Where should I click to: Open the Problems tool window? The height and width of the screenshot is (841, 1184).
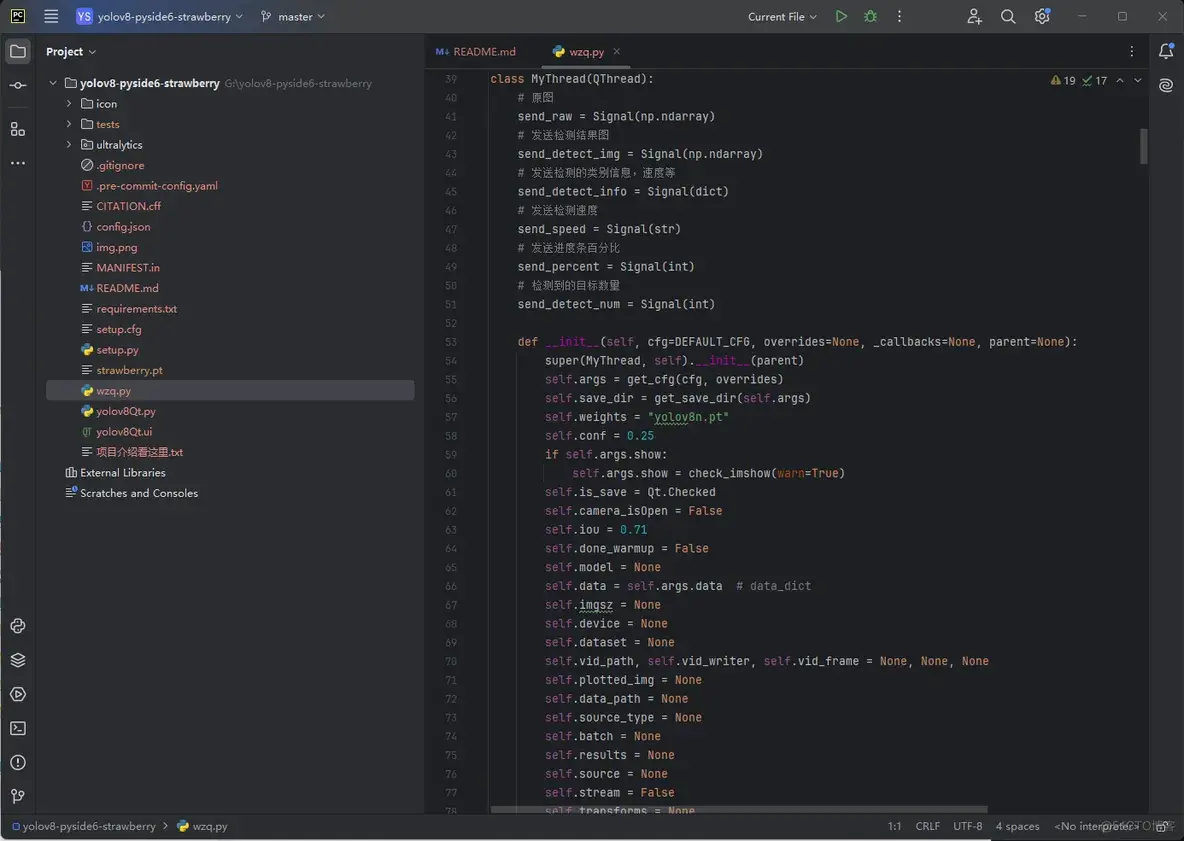click(18, 762)
